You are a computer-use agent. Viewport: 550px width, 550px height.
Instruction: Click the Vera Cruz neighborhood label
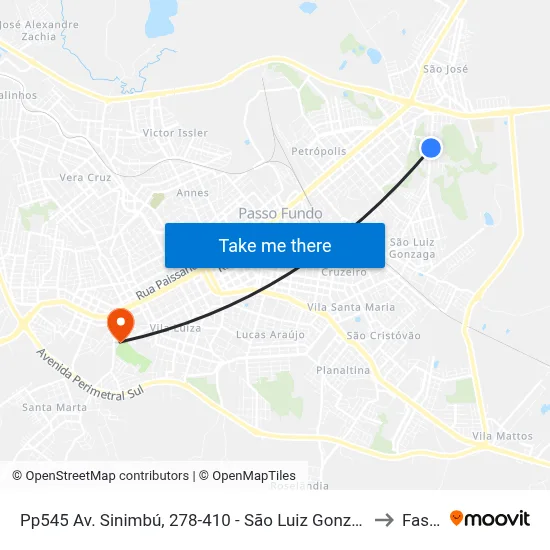(85, 177)
